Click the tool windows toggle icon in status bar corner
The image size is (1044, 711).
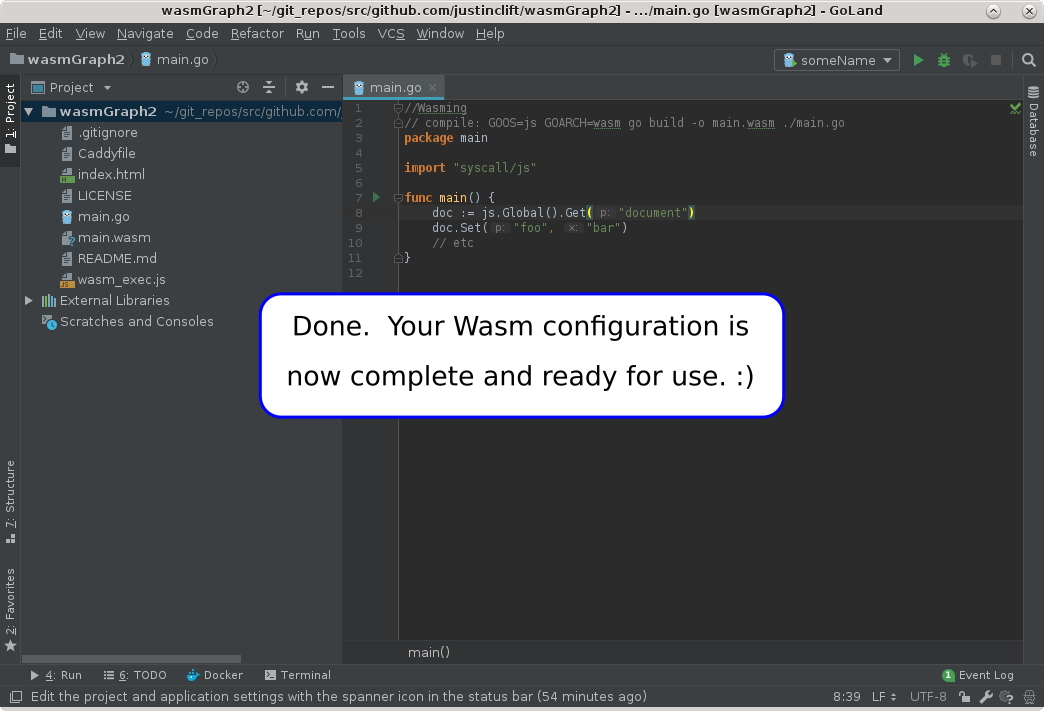click(x=16, y=696)
